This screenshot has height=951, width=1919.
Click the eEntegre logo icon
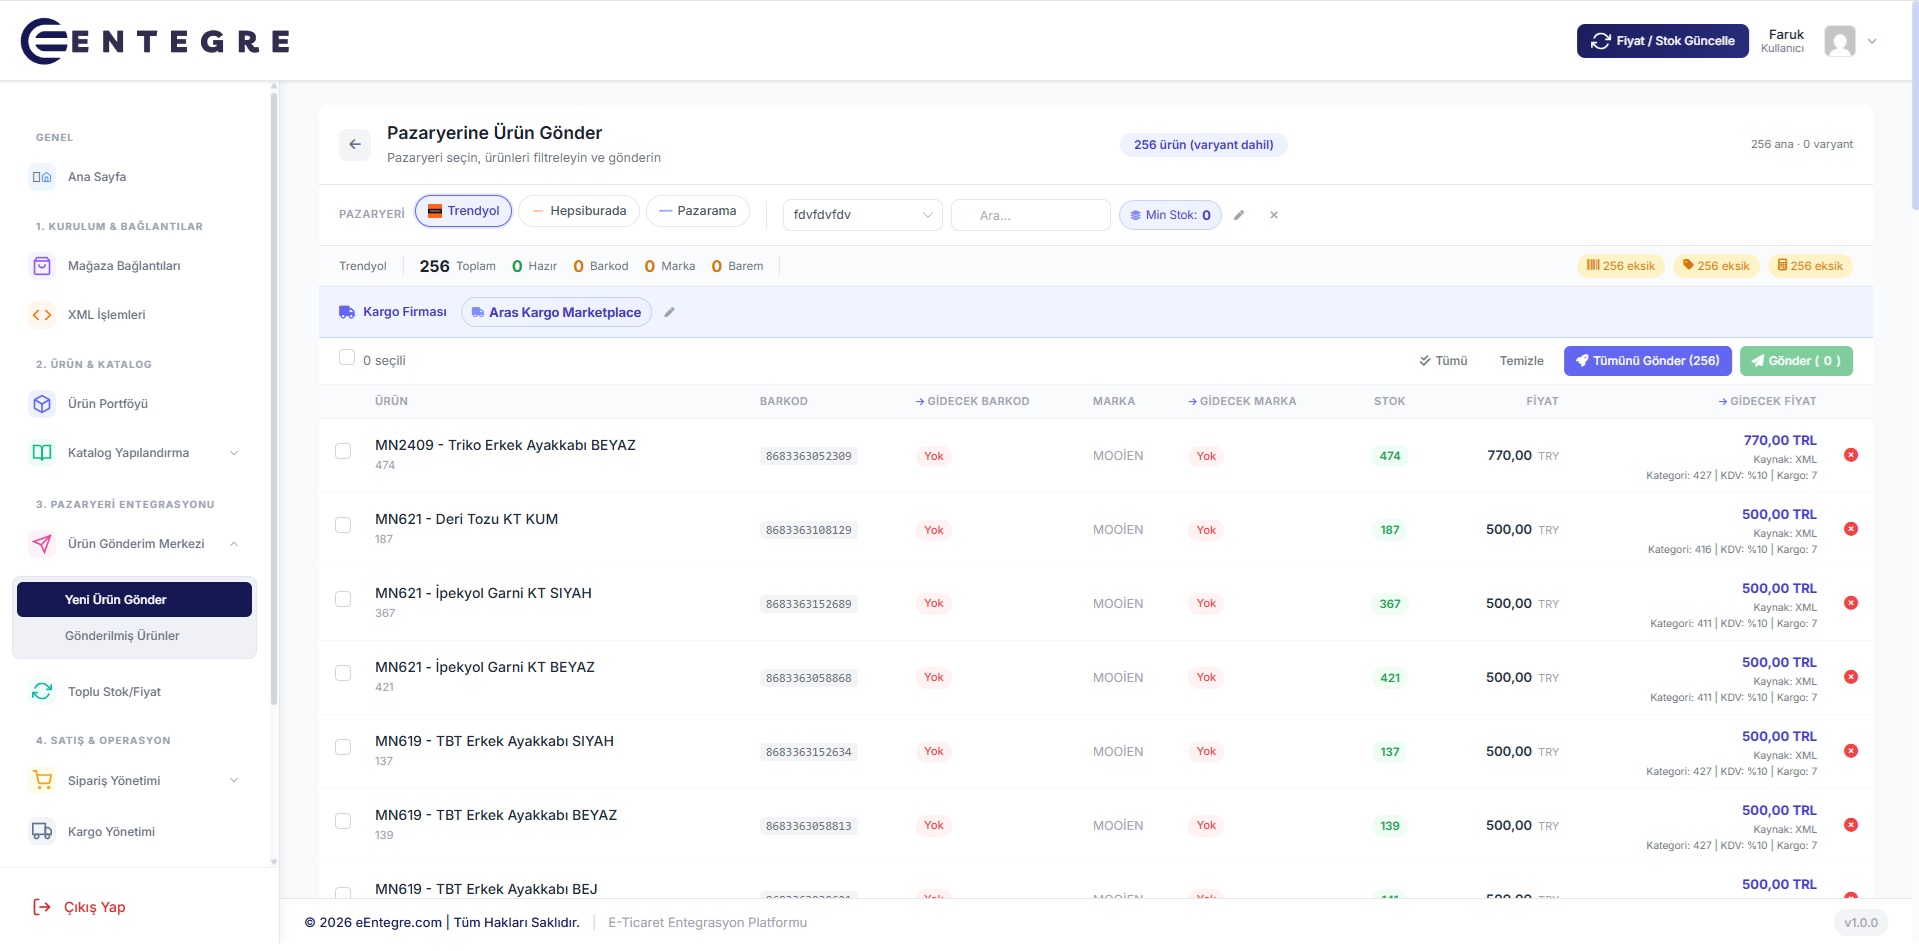pyautogui.click(x=44, y=41)
